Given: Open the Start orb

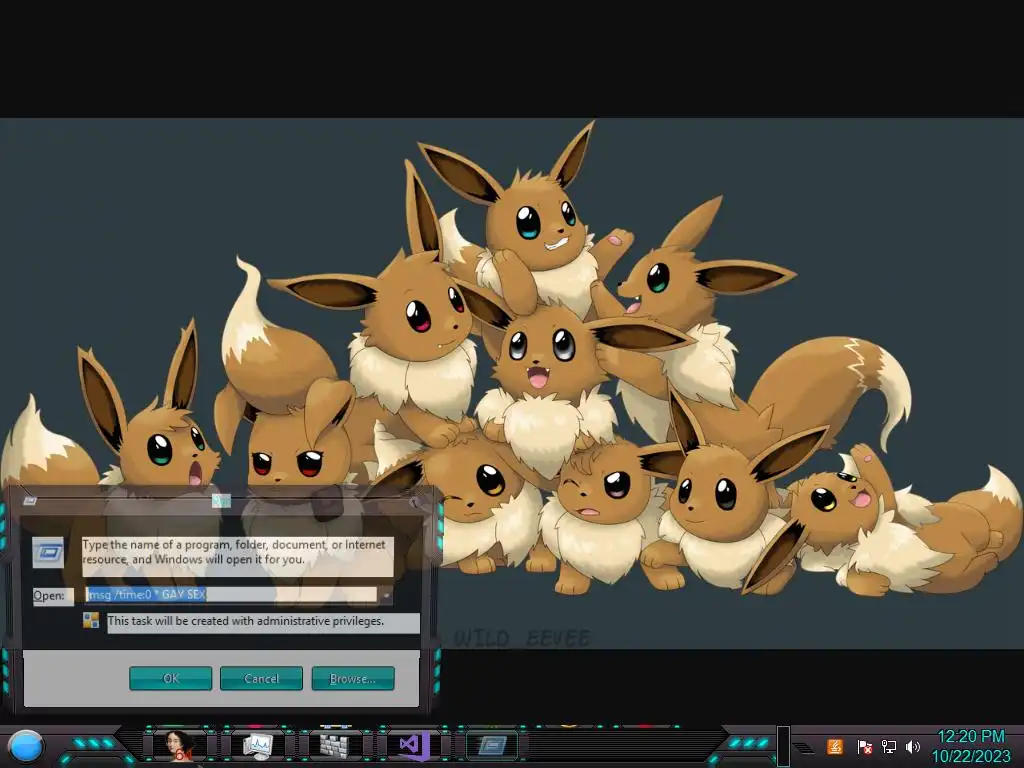Looking at the screenshot, I should pyautogui.click(x=26, y=746).
